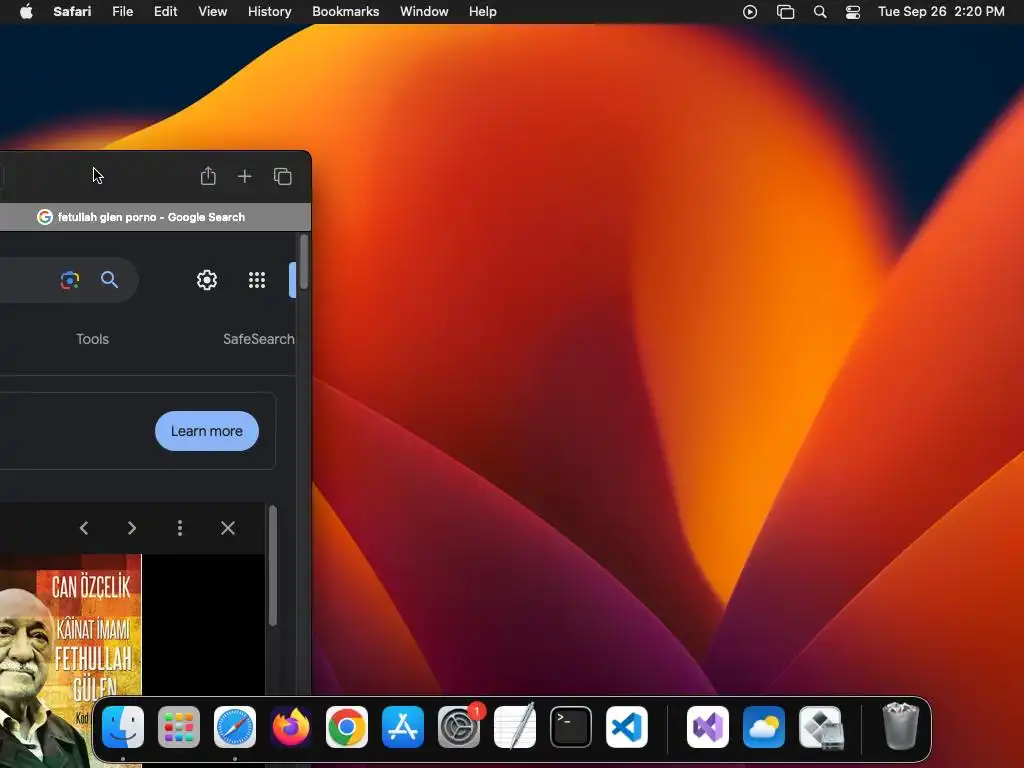
Task: Open a new tab in Safari
Action: 244,176
